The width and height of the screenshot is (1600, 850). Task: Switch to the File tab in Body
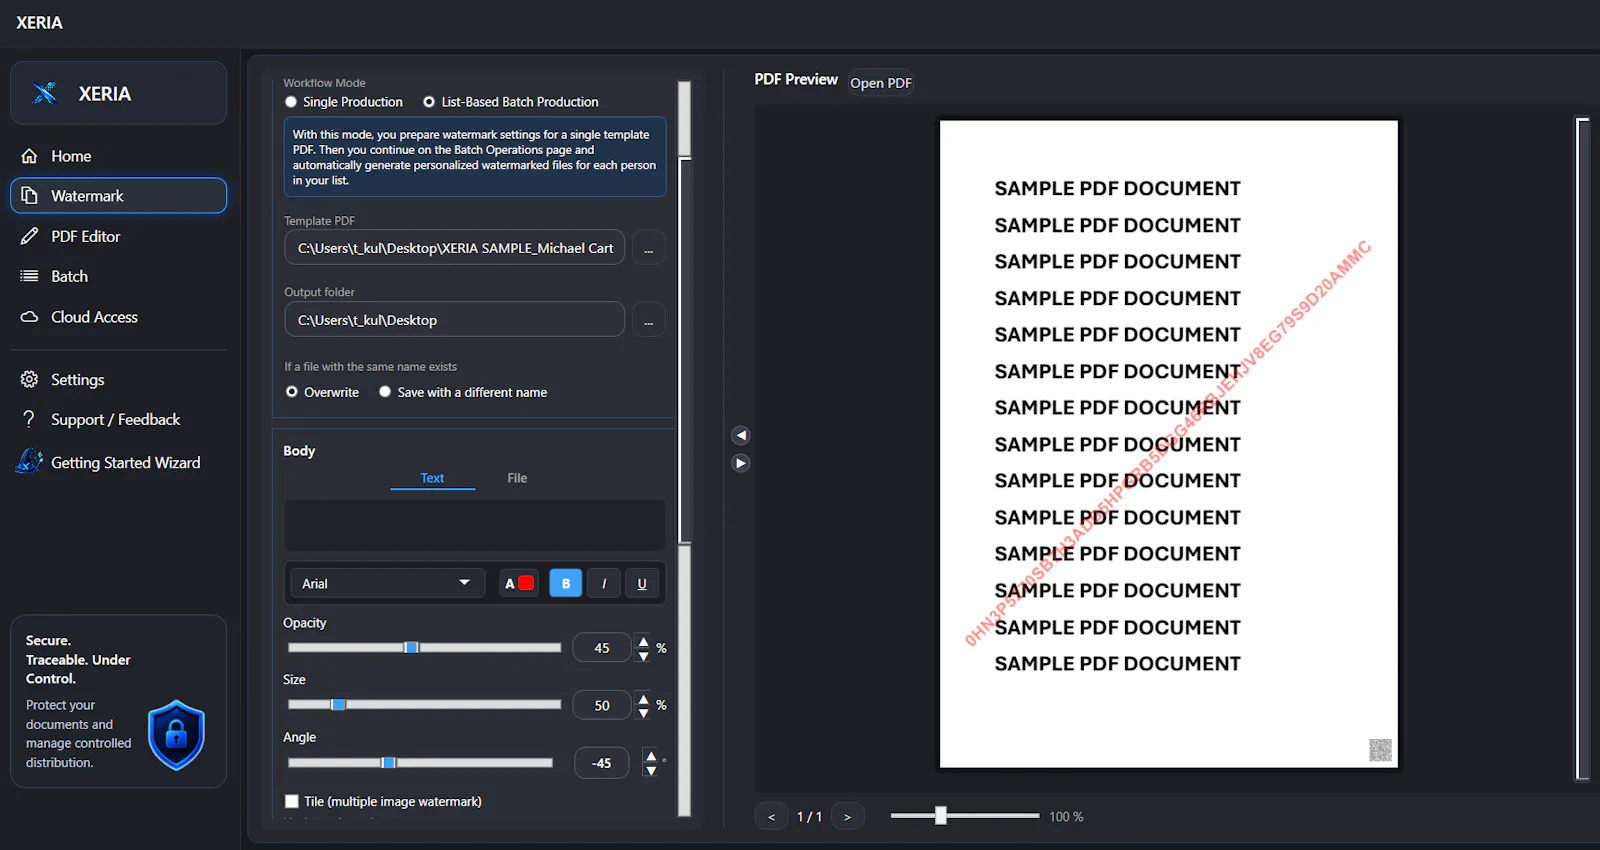point(517,478)
